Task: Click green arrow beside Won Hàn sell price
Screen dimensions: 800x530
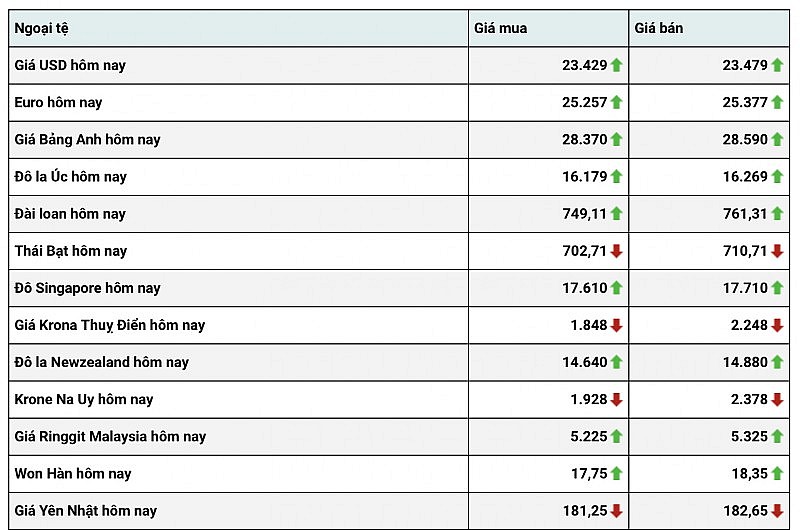Action: [777, 474]
